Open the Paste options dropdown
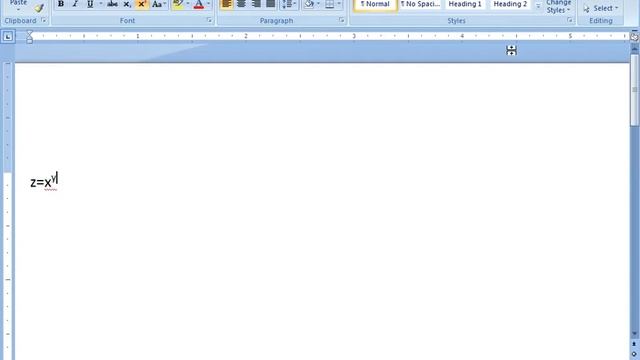 coord(18,9)
